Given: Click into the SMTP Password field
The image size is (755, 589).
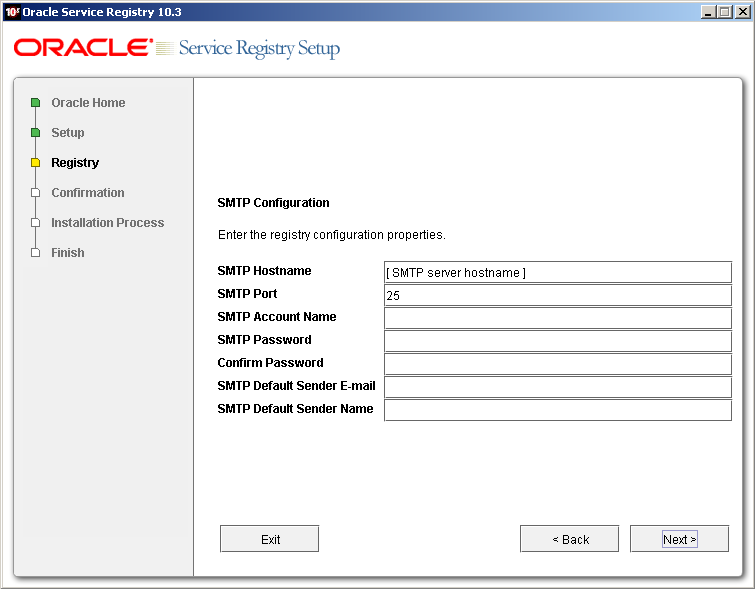Looking at the screenshot, I should tap(558, 341).
